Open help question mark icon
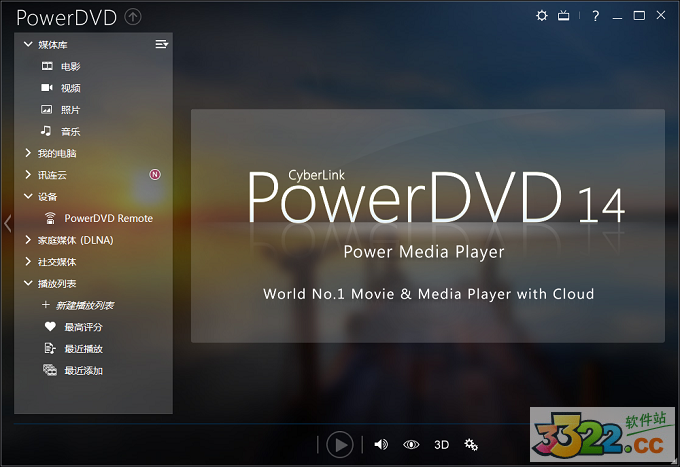This screenshot has width=680, height=467. pos(595,16)
